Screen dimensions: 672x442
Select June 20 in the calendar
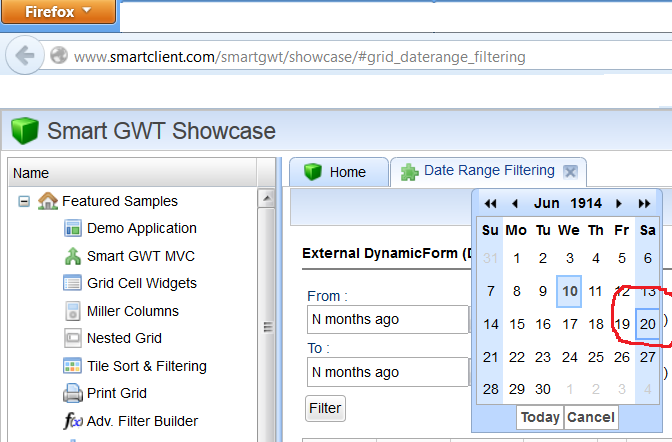(647, 324)
